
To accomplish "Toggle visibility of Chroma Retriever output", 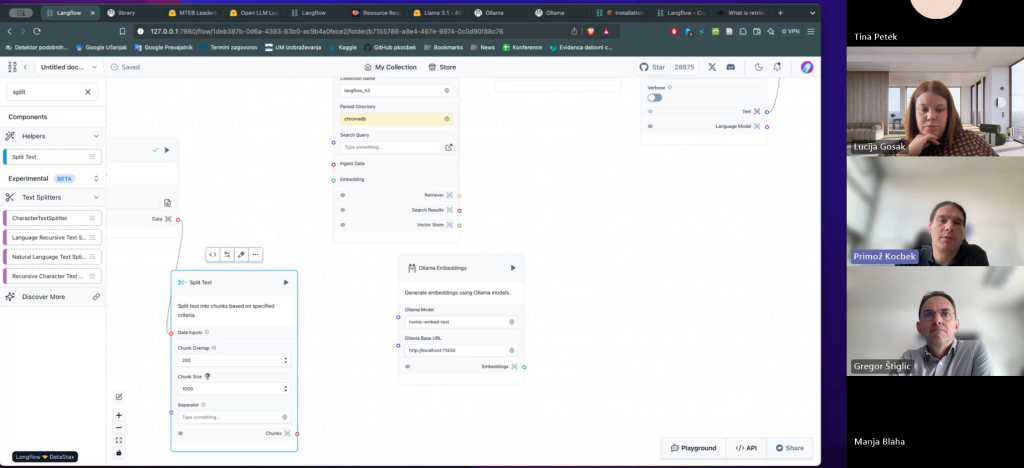I will click(x=343, y=195).
